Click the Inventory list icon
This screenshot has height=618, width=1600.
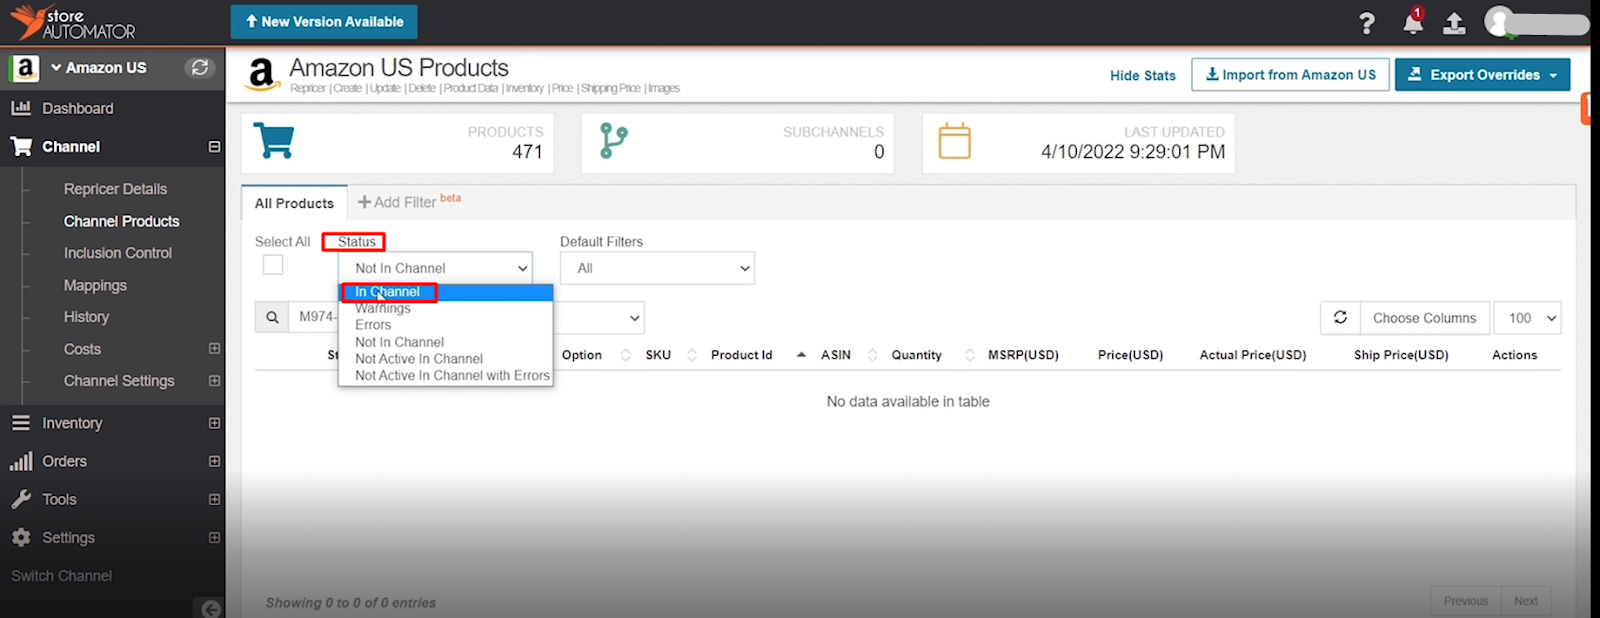21,423
